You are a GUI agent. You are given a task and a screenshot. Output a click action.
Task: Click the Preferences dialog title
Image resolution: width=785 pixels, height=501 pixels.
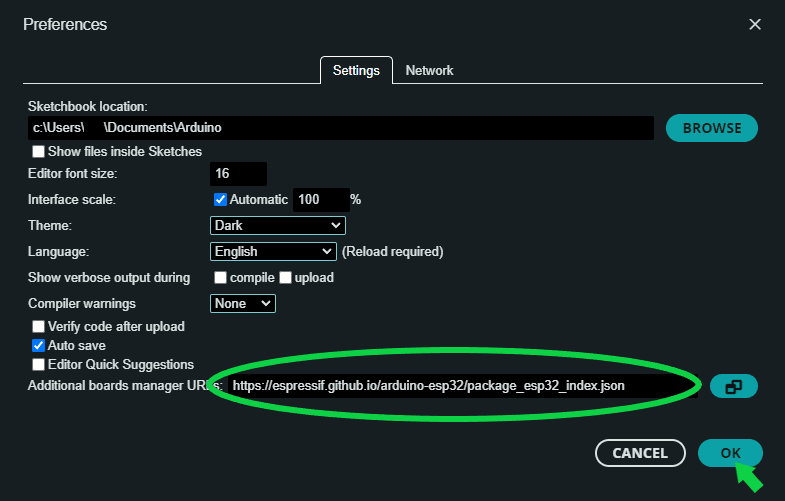click(65, 25)
